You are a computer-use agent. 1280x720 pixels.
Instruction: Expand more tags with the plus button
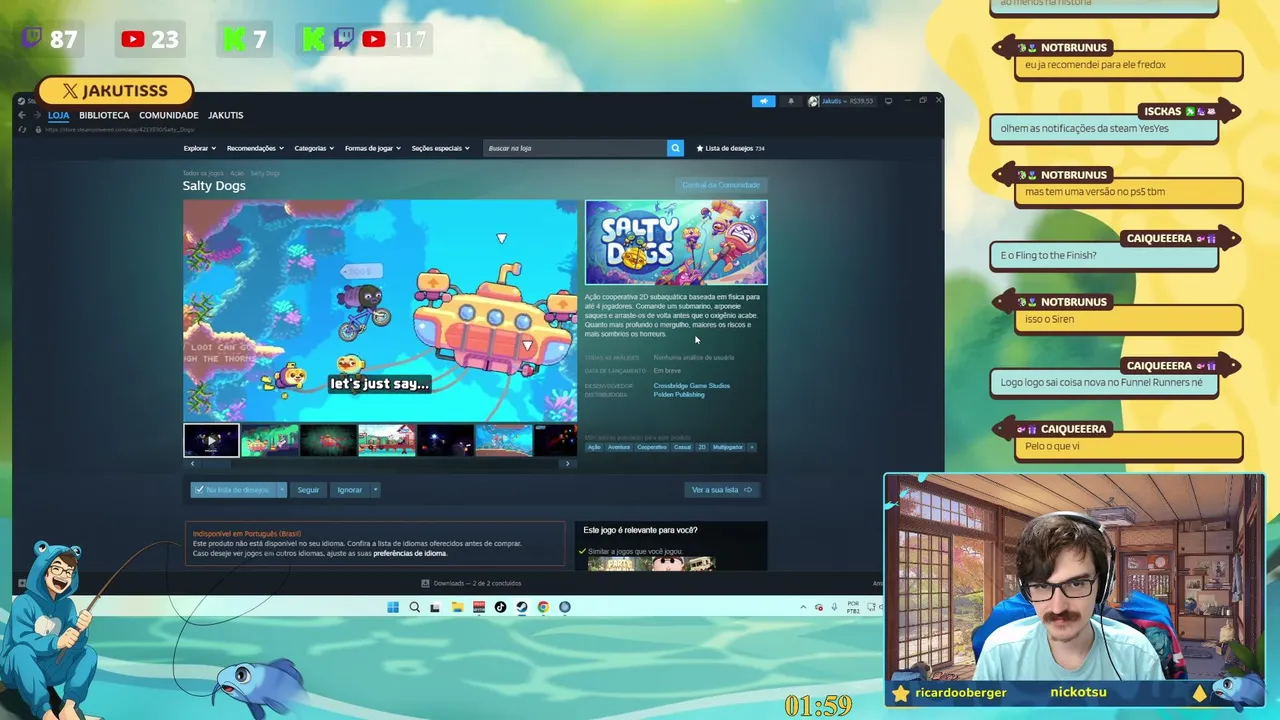point(752,447)
